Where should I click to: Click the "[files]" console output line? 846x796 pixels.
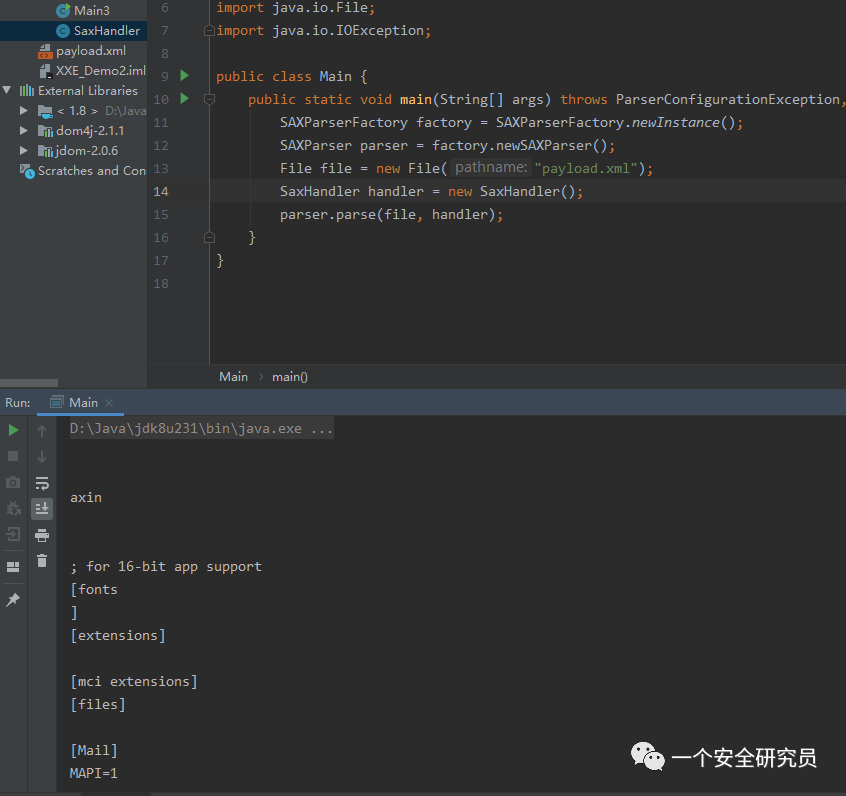[x=98, y=704]
